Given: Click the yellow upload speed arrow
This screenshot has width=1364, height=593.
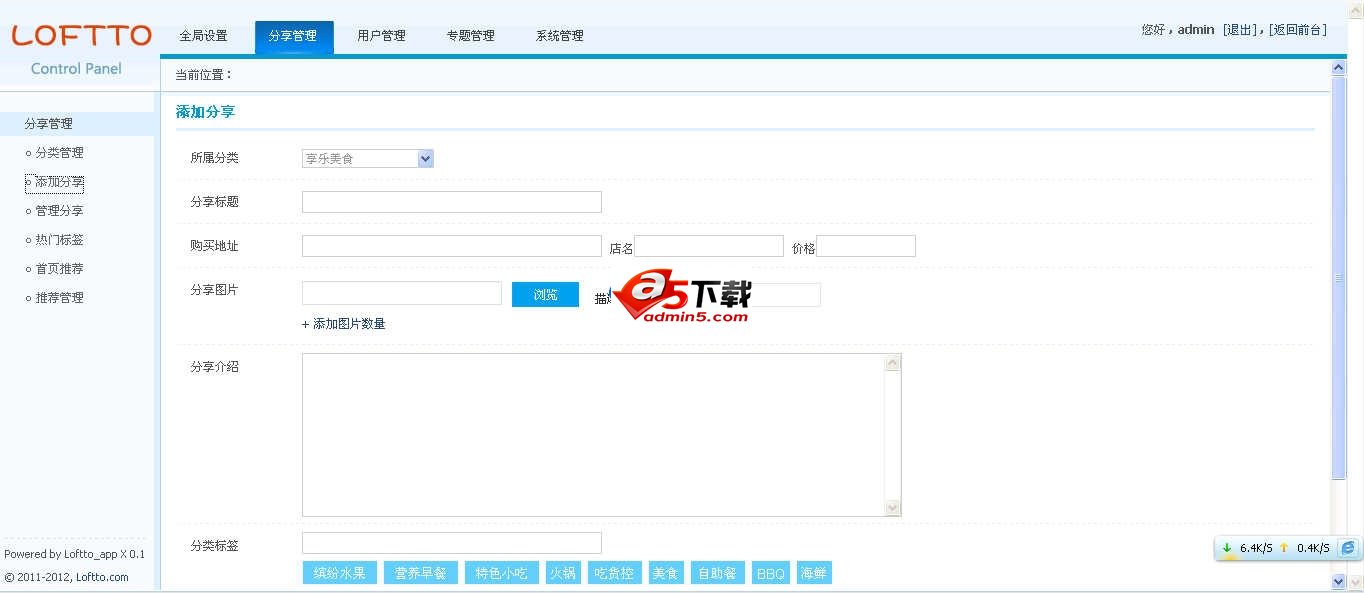Looking at the screenshot, I should pyautogui.click(x=1284, y=548).
